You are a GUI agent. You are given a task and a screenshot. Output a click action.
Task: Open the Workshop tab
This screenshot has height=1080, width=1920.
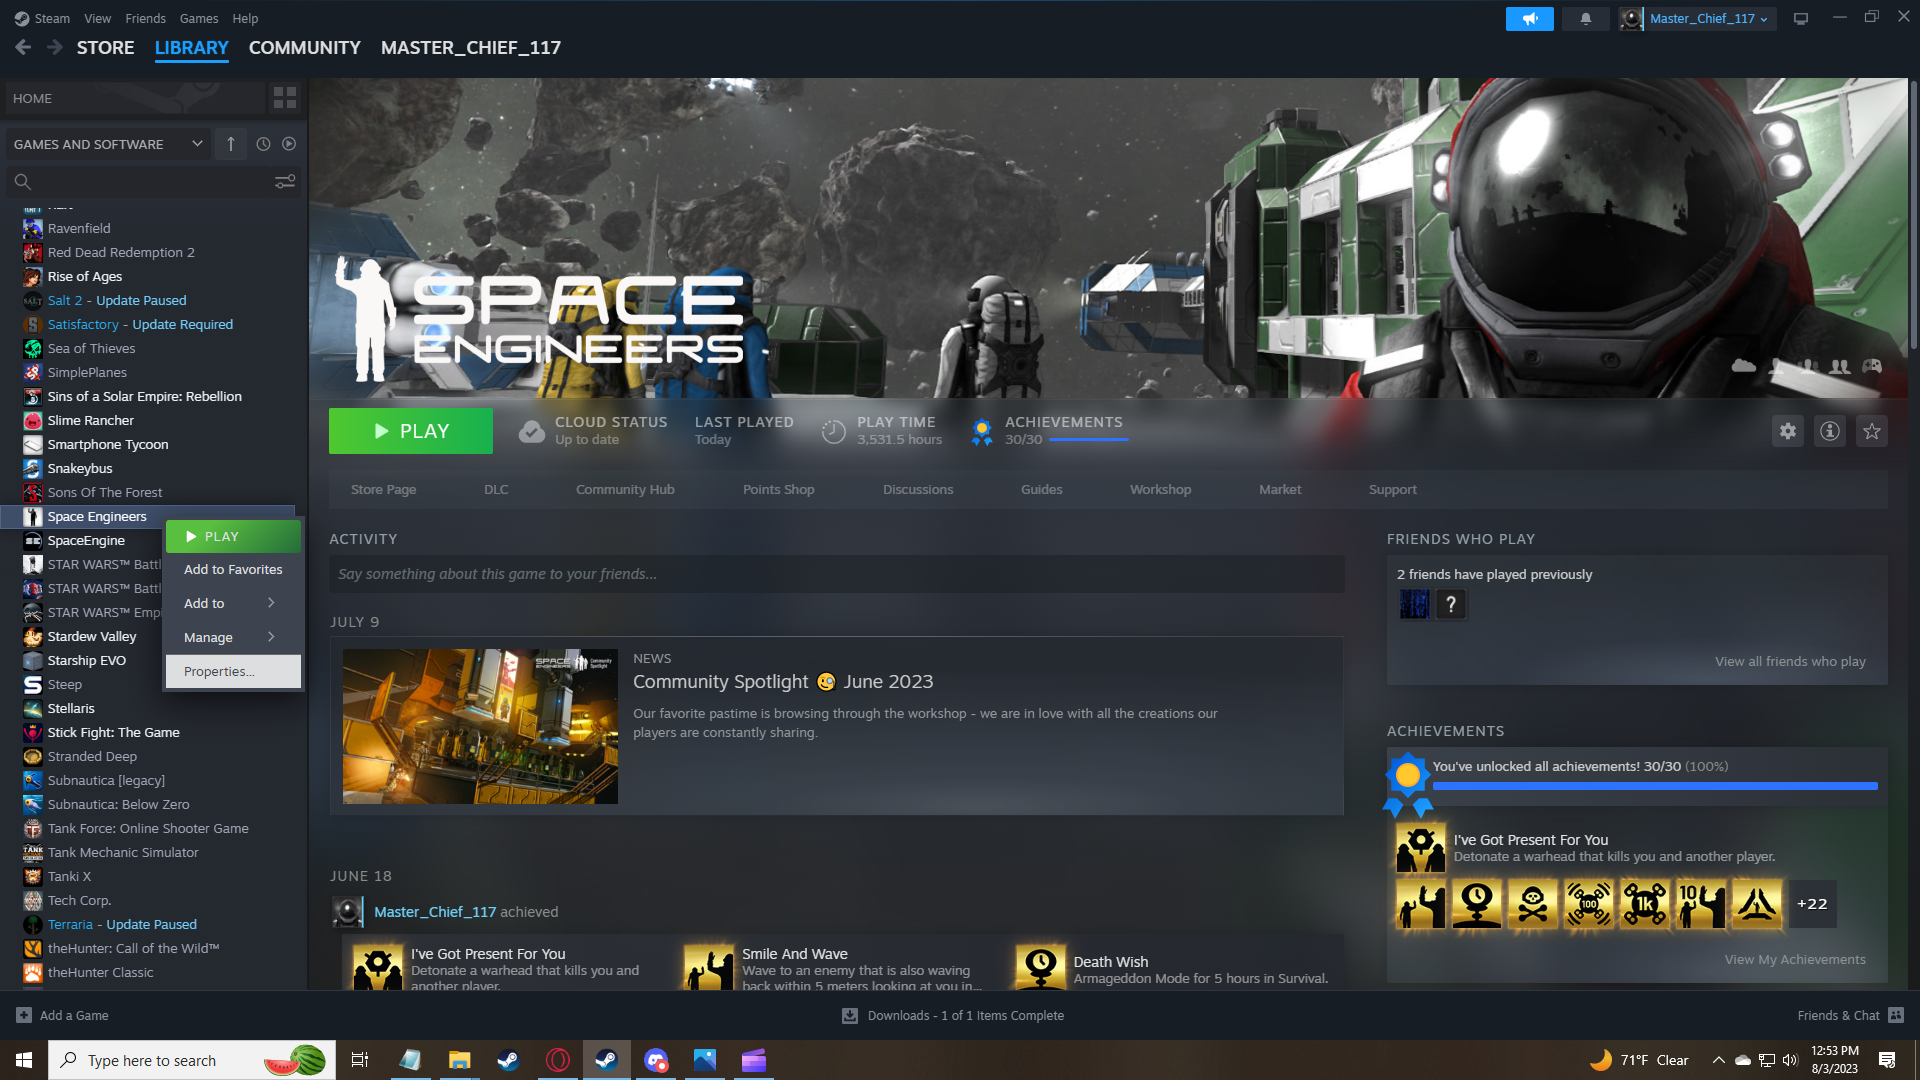click(x=1160, y=489)
